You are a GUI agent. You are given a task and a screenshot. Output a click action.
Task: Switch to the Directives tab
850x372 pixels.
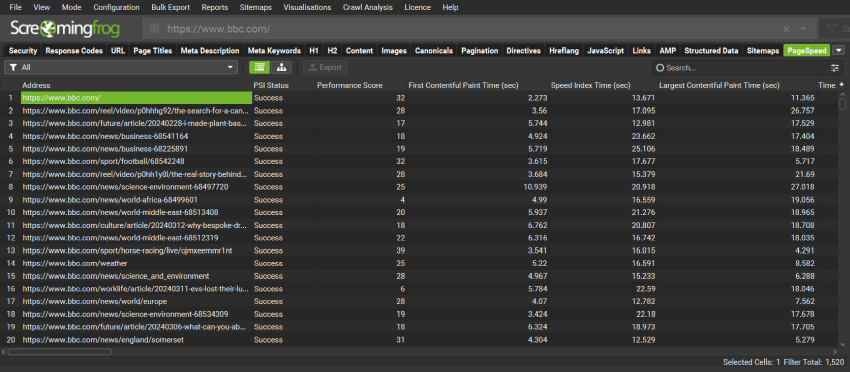524,50
